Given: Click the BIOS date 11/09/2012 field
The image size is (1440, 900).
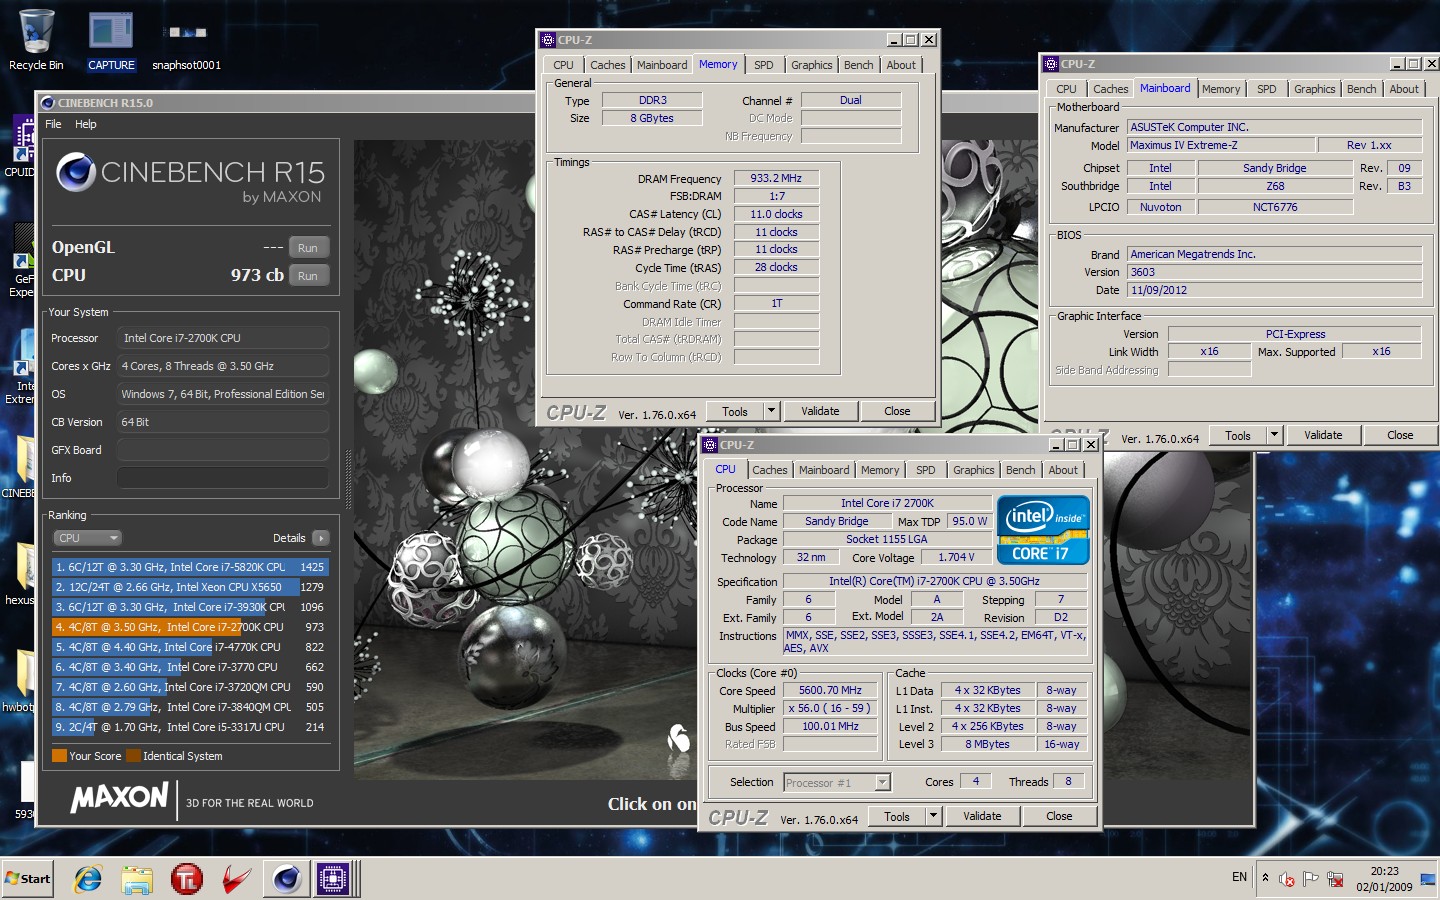Looking at the screenshot, I should tap(1274, 290).
